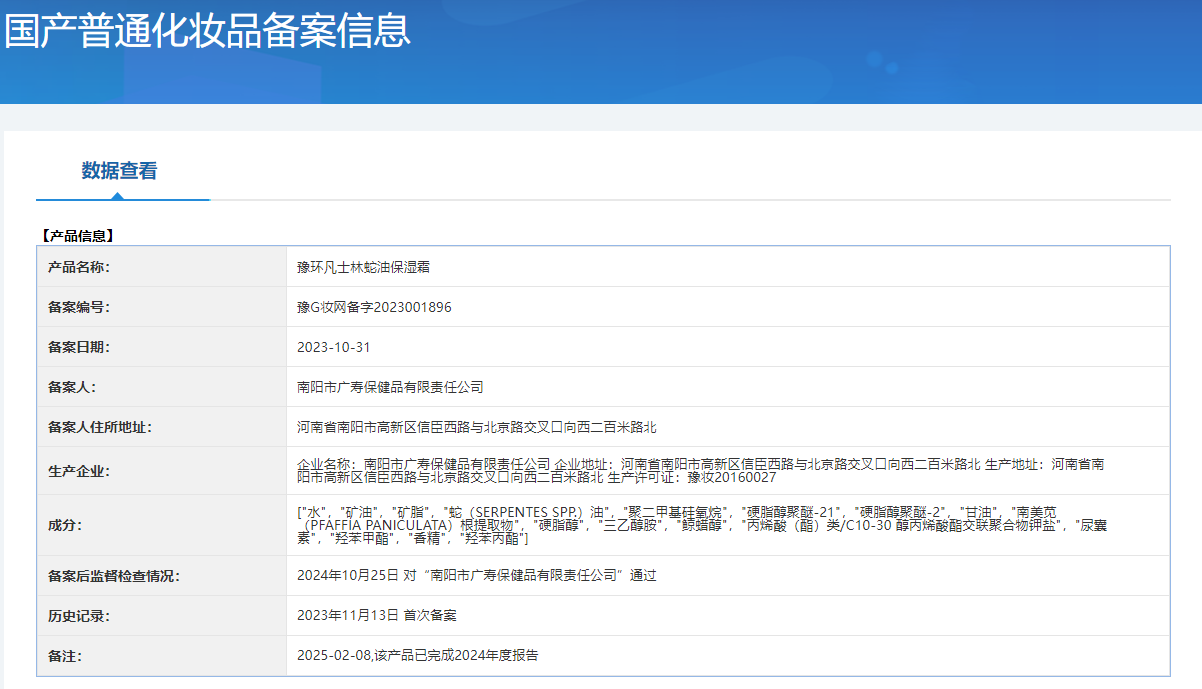Click the filing date value 2023-10-31

[x=334, y=347]
